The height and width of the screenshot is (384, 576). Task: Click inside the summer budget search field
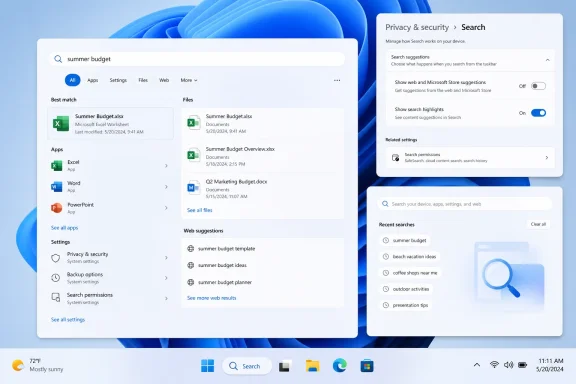point(197,59)
